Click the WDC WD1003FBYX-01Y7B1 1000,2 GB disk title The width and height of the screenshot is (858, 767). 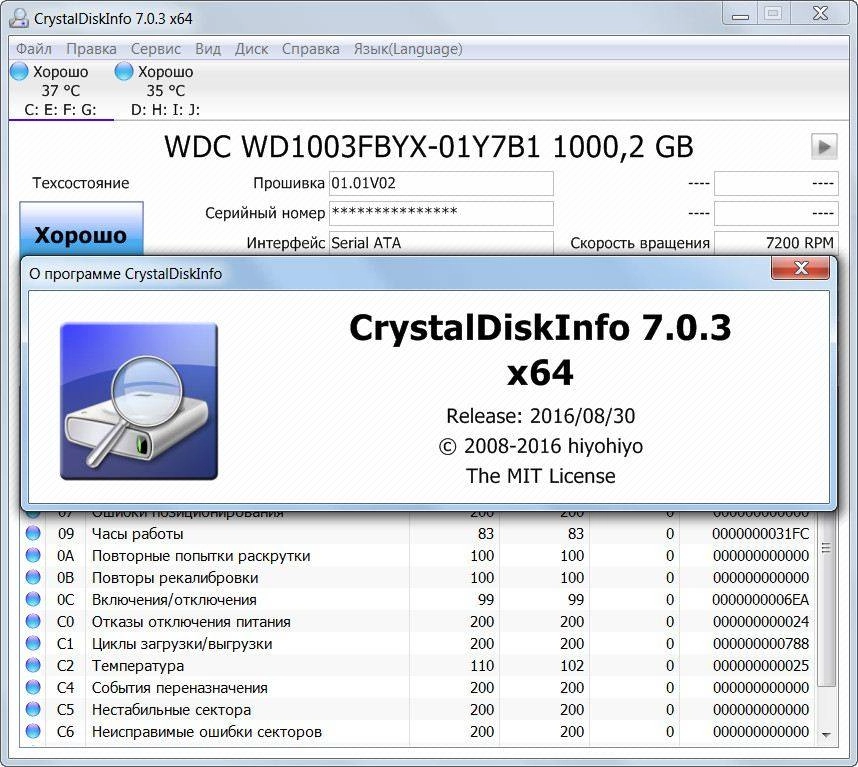[429, 147]
